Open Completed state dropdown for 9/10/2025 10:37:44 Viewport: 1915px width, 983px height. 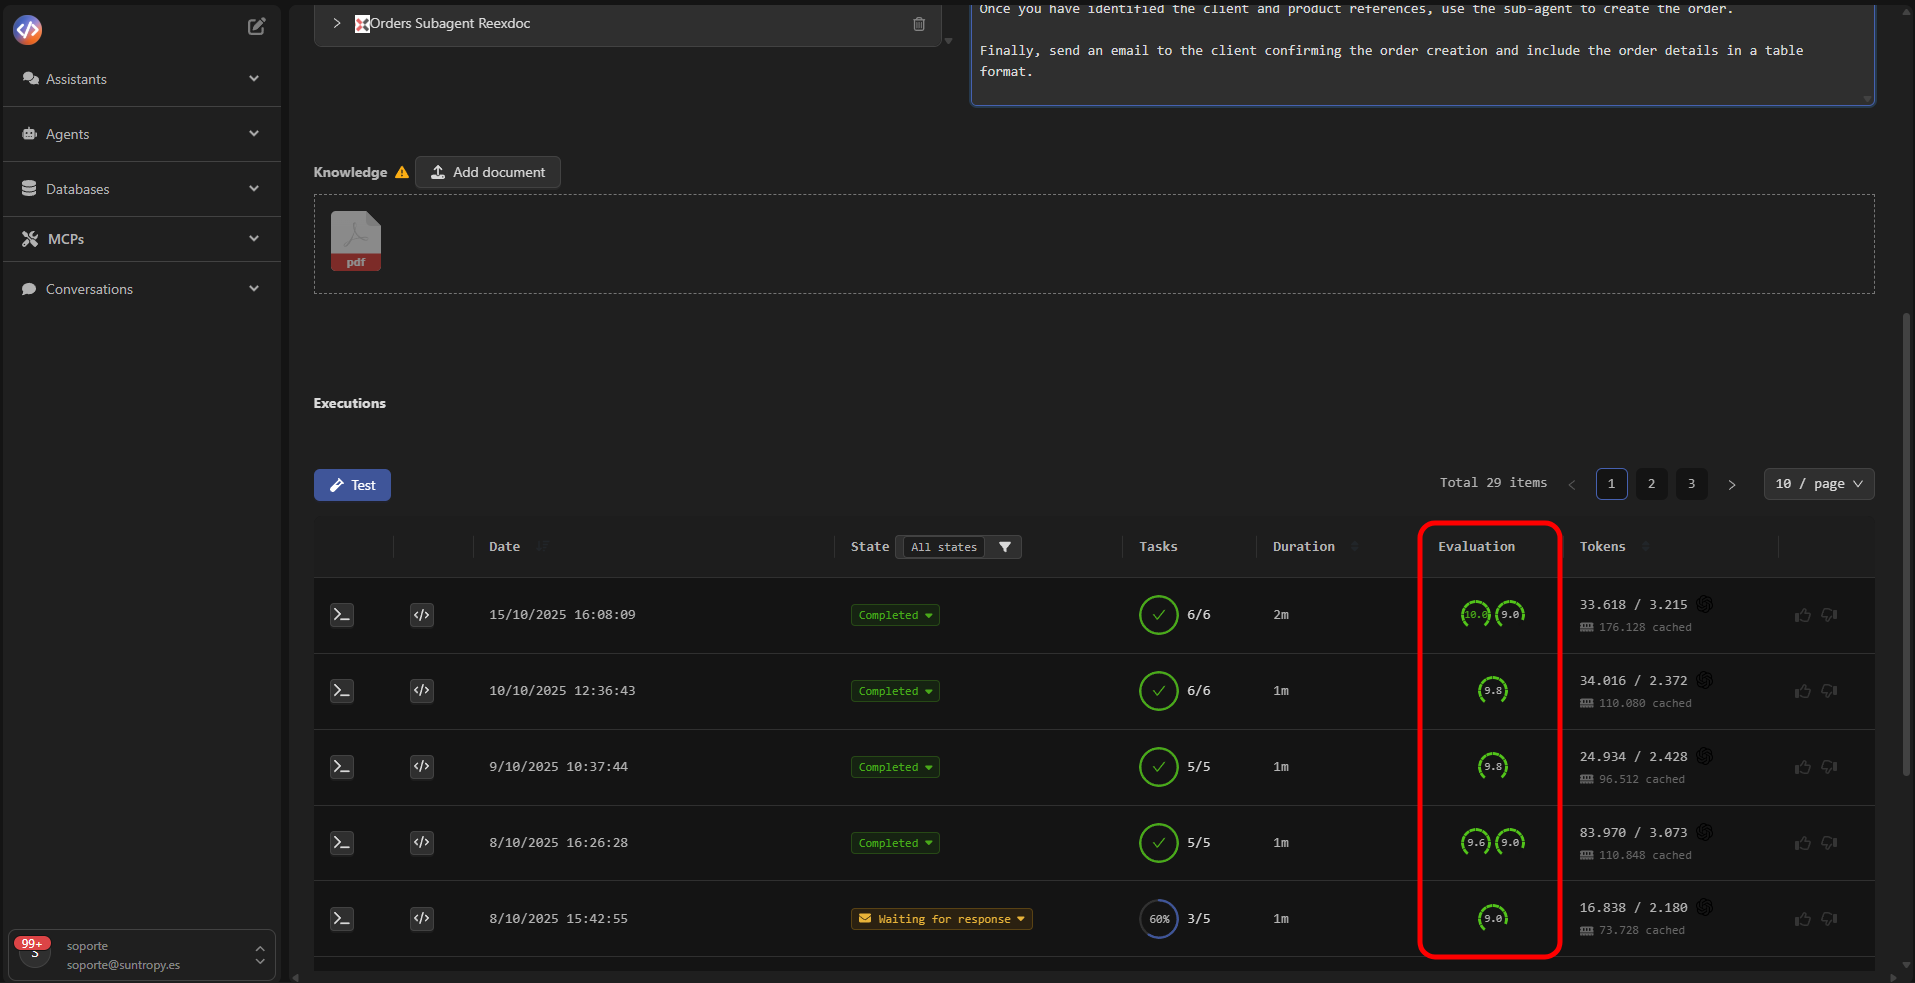(895, 767)
